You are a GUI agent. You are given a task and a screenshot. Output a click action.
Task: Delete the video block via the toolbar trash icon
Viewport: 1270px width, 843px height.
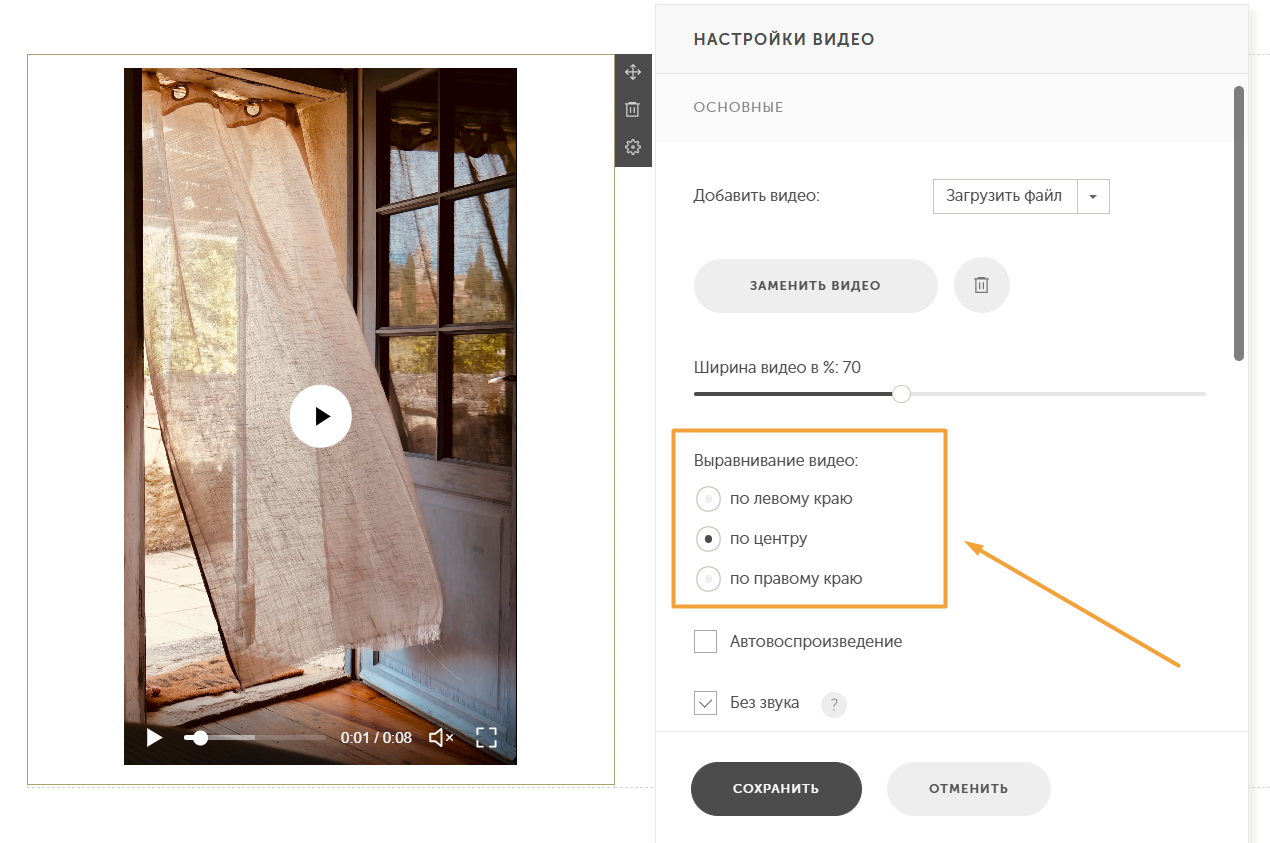pos(632,109)
